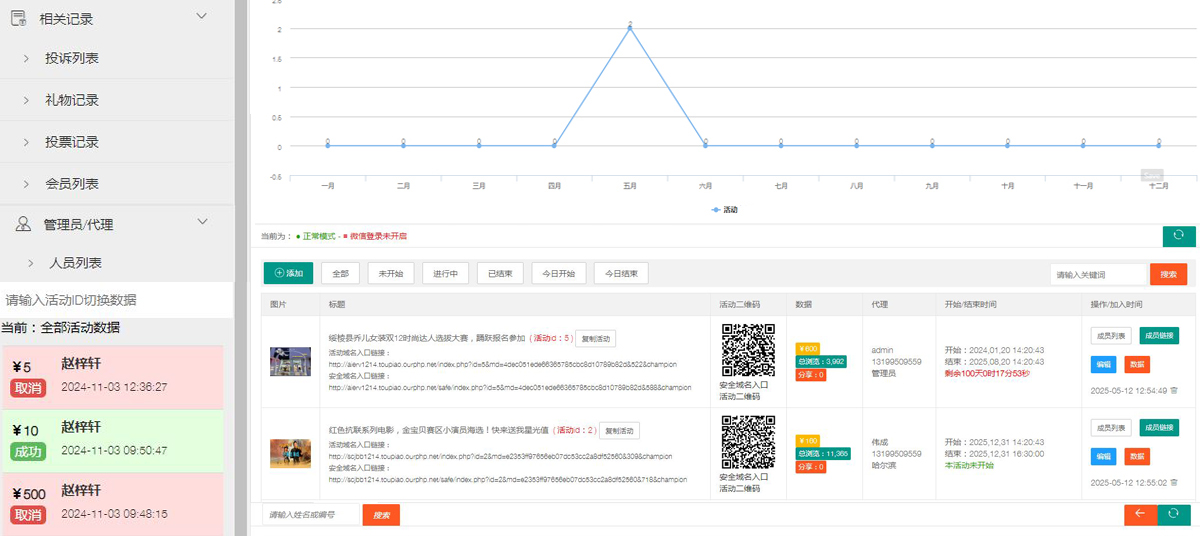
Task: Filter activities by 进行中 tab
Action: point(445,273)
